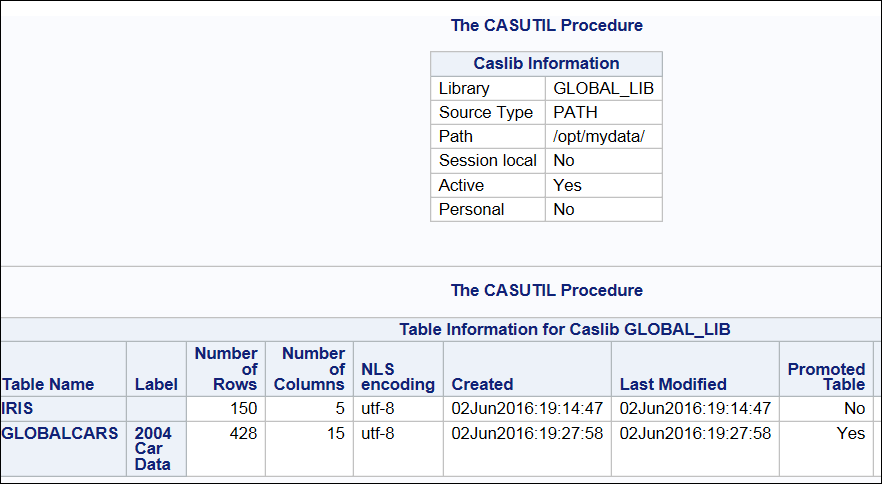Select the Number of Rows column header
Screen dimensions: 882x484
click(x=226, y=369)
